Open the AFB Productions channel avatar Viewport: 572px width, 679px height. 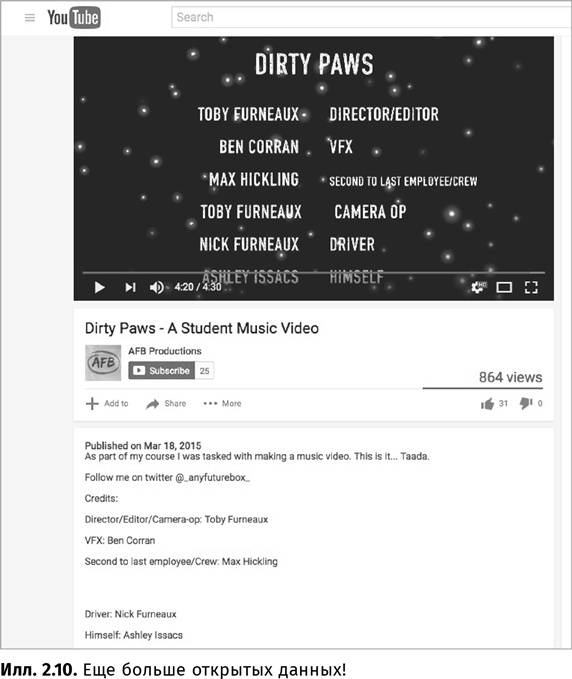(x=103, y=363)
